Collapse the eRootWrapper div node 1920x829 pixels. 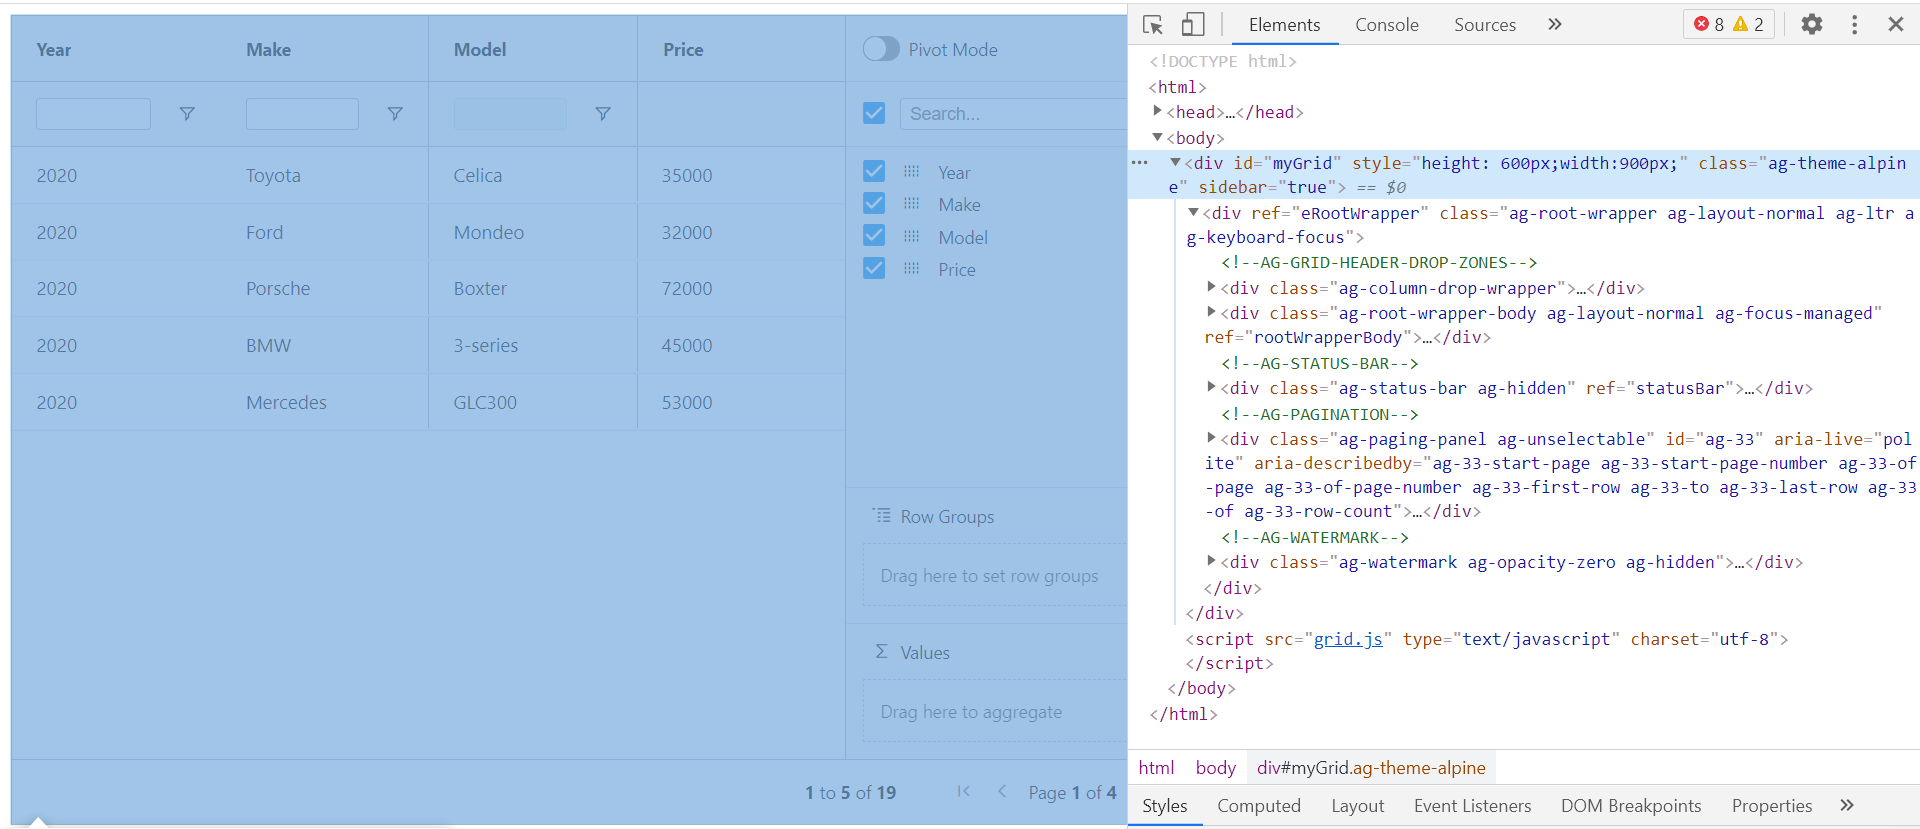tap(1193, 212)
